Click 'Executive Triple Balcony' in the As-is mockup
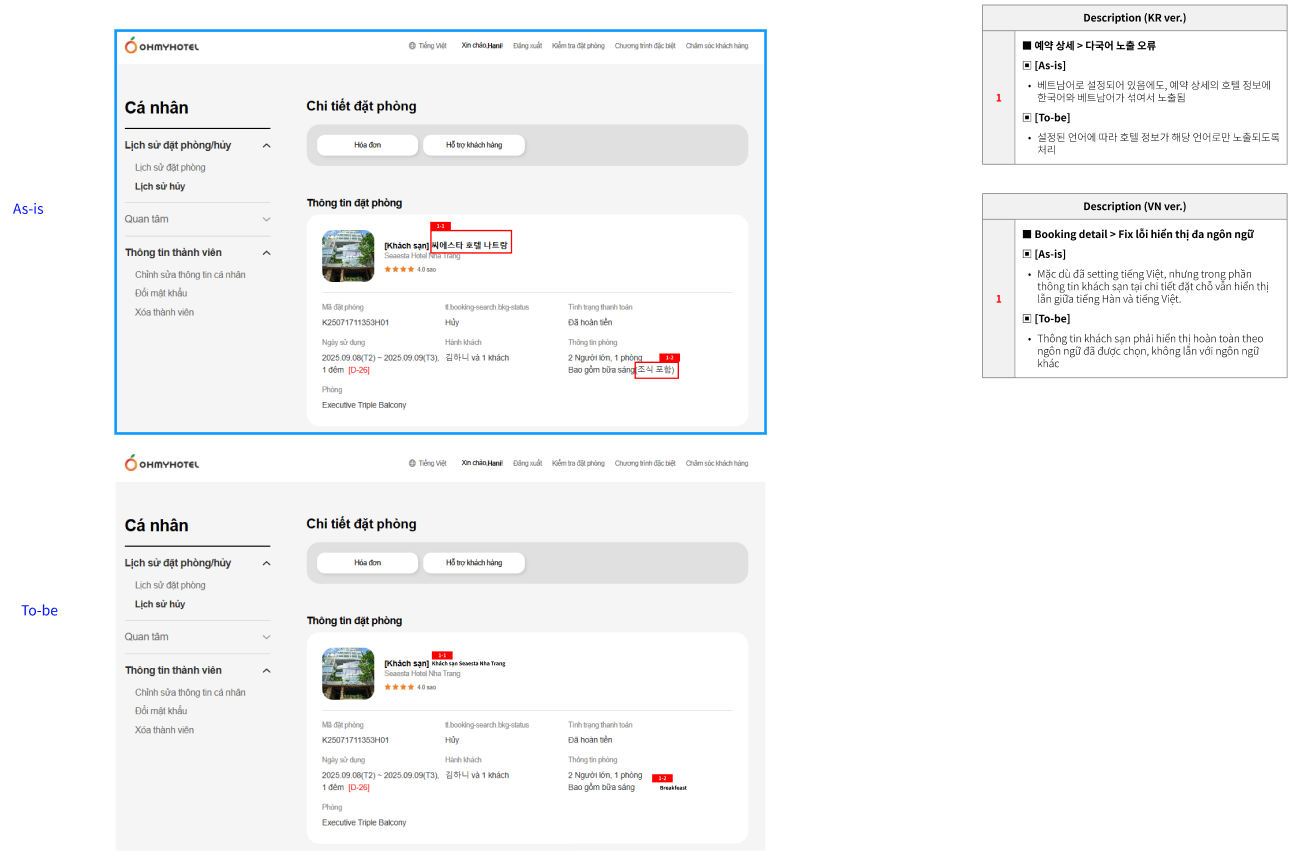 [364, 405]
